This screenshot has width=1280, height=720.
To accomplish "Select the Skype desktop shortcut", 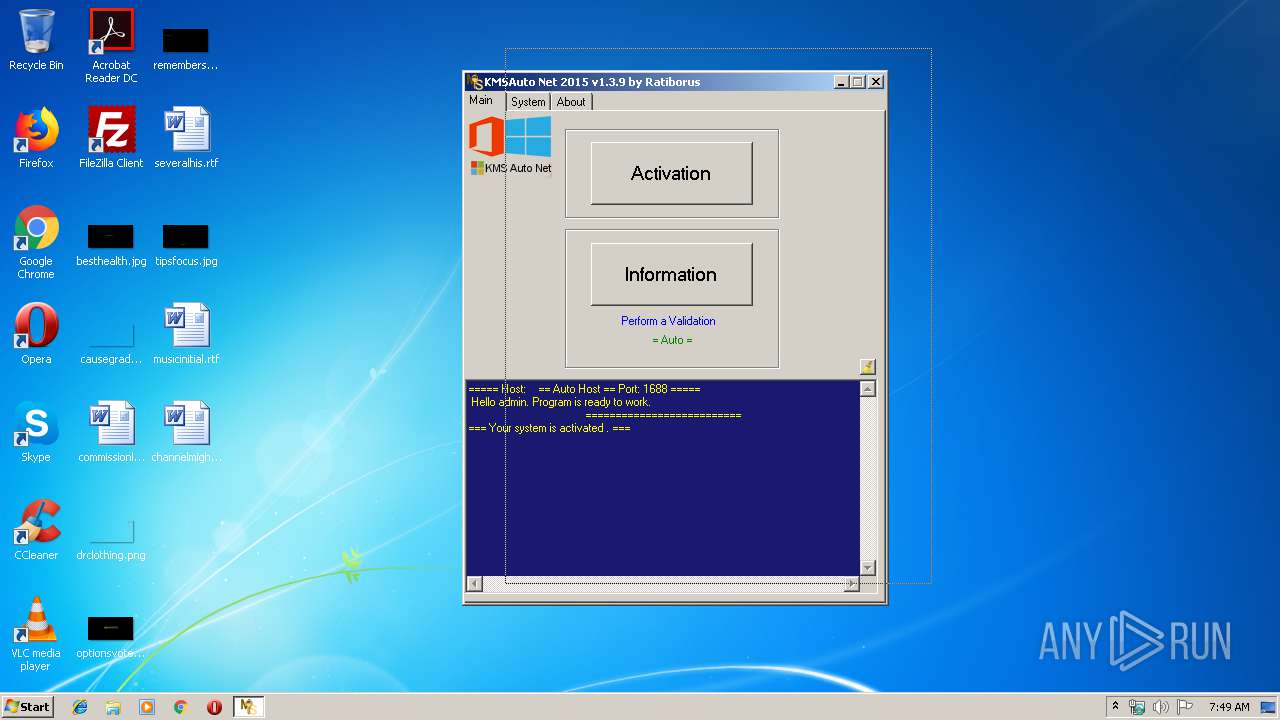I will [36, 432].
